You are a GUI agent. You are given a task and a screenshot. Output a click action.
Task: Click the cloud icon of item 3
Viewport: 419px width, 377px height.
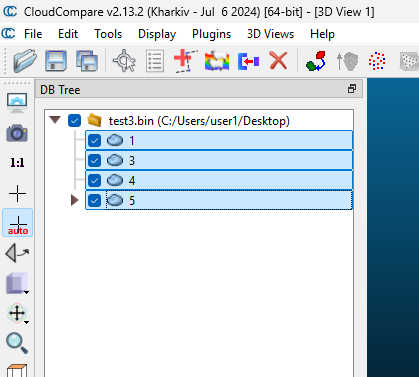[115, 160]
